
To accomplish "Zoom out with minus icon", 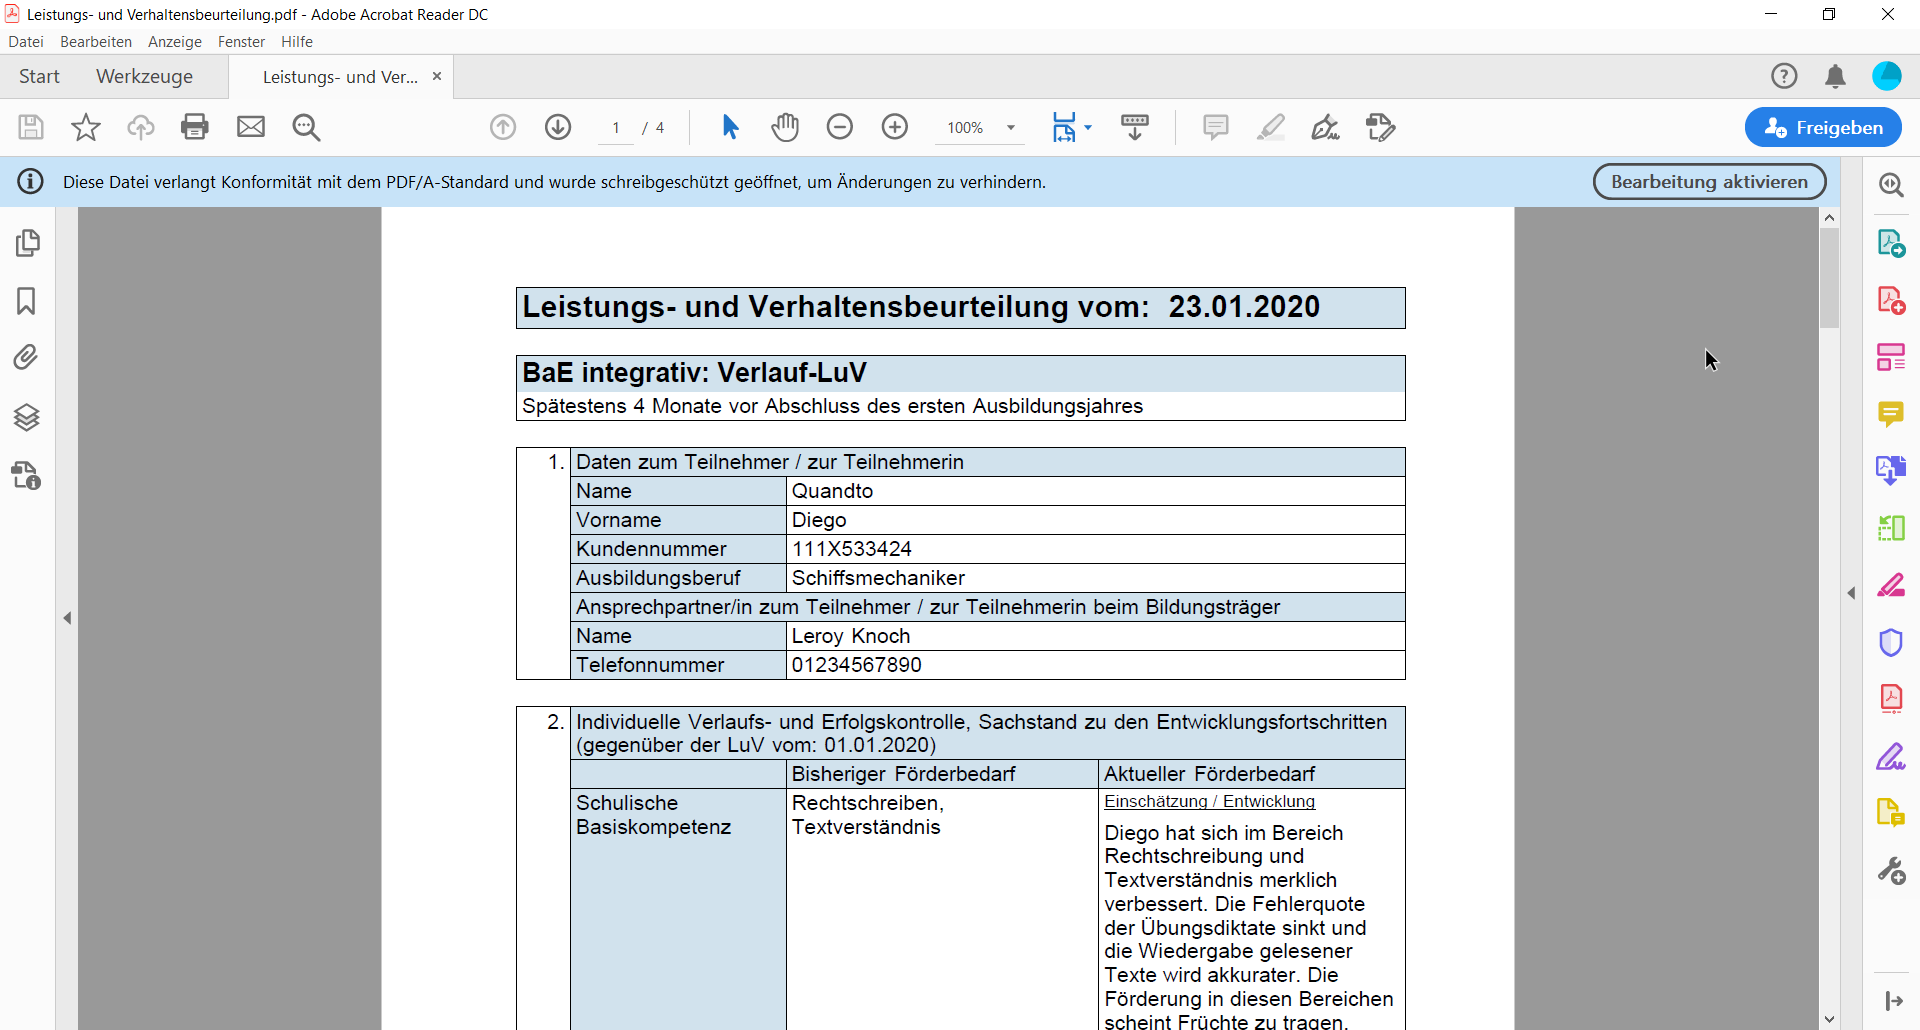I will click(840, 127).
